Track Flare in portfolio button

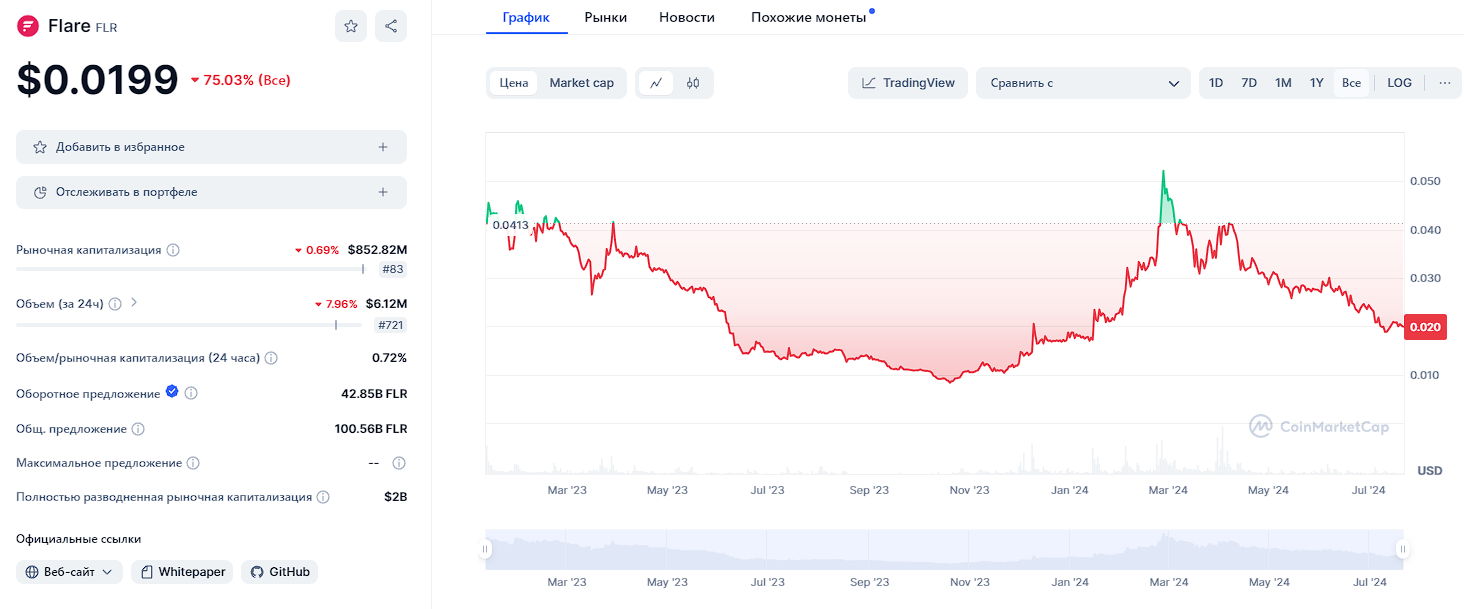click(211, 192)
